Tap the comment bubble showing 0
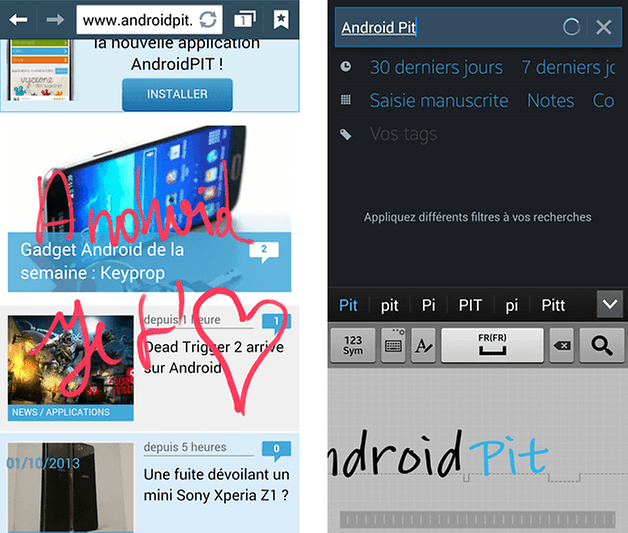Image resolution: width=628 pixels, height=533 pixels. click(x=276, y=450)
